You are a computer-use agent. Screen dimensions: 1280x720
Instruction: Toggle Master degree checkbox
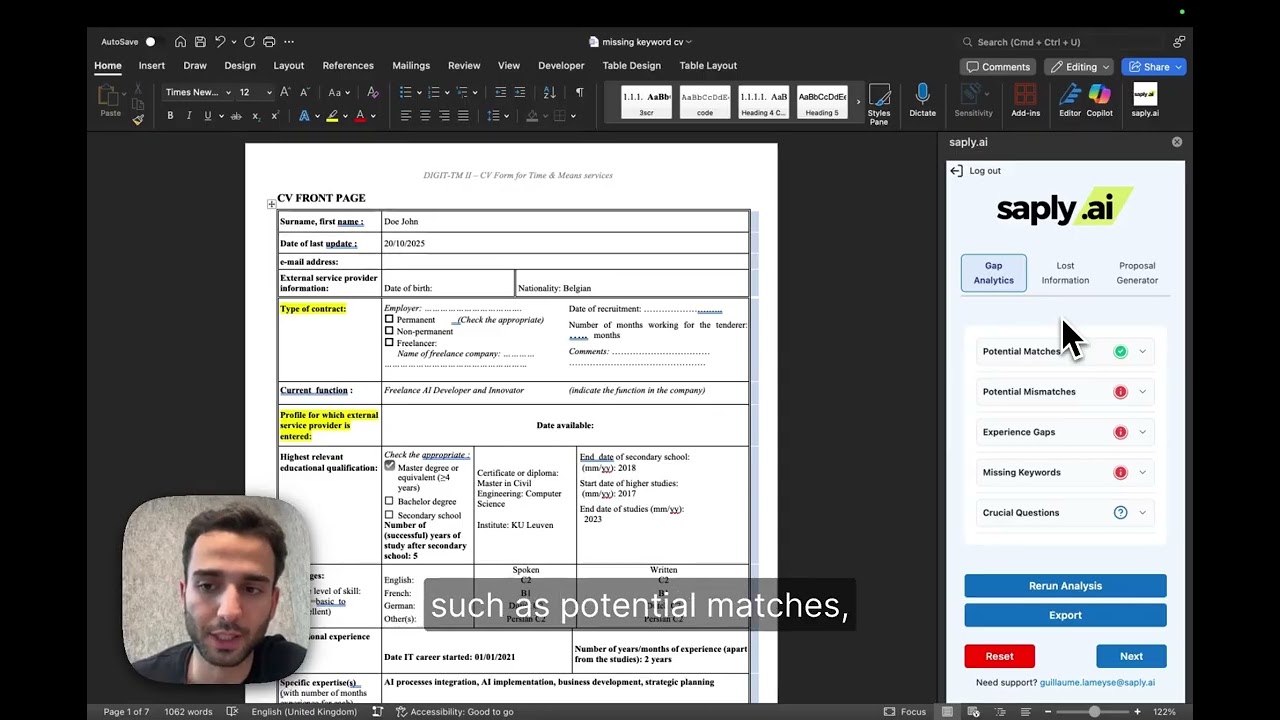pyautogui.click(x=390, y=466)
